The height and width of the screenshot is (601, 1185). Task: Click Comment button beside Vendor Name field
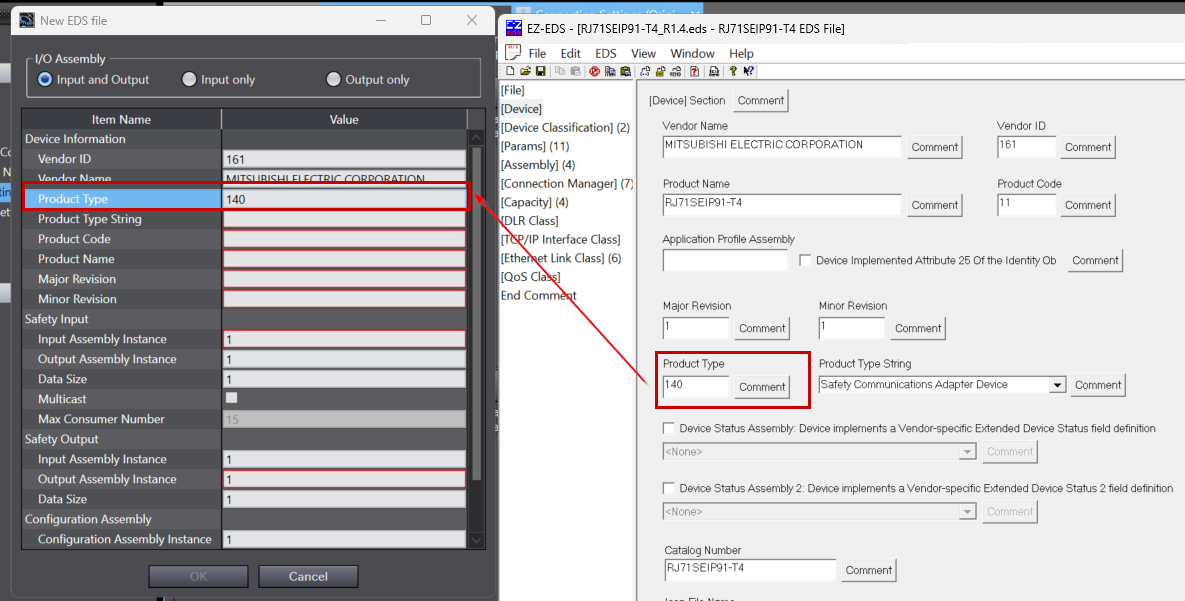point(935,147)
